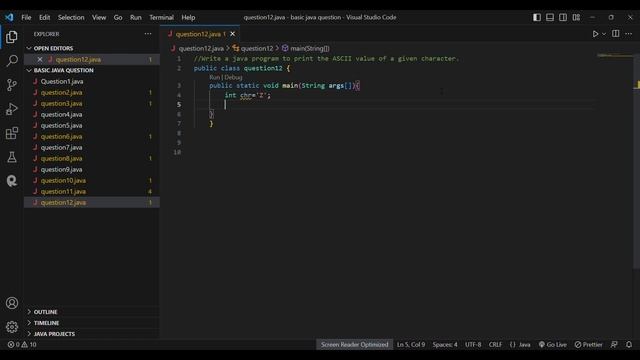Open question3.java in explorer
This screenshot has height=360, width=640.
[91, 103]
